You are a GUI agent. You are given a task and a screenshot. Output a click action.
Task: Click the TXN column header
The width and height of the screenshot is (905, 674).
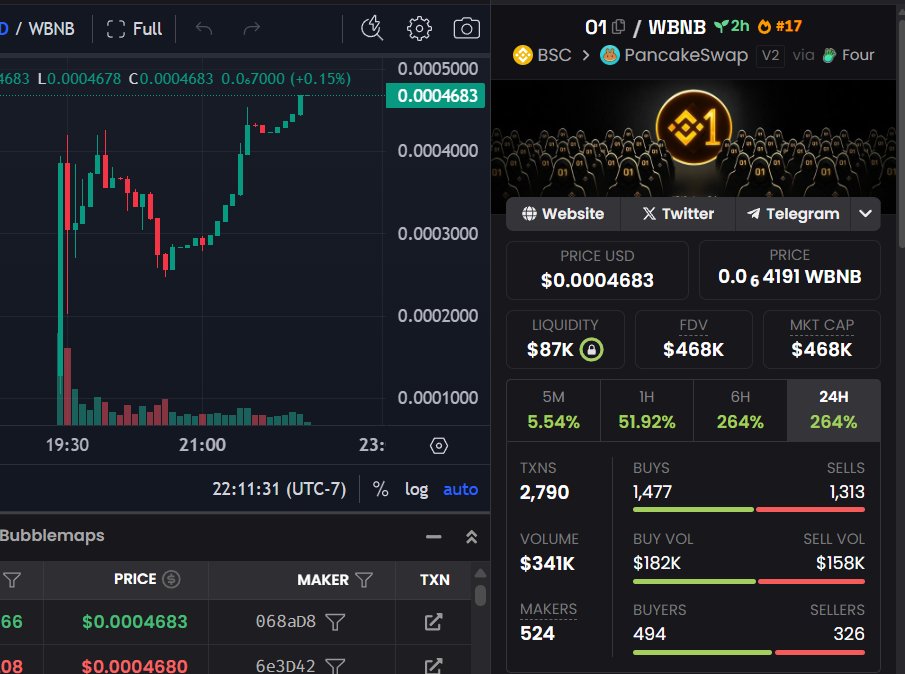click(435, 579)
